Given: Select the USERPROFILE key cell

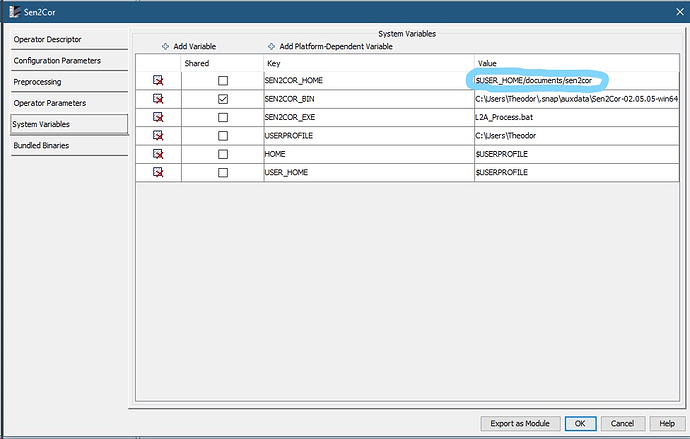Looking at the screenshot, I should tap(369, 135).
